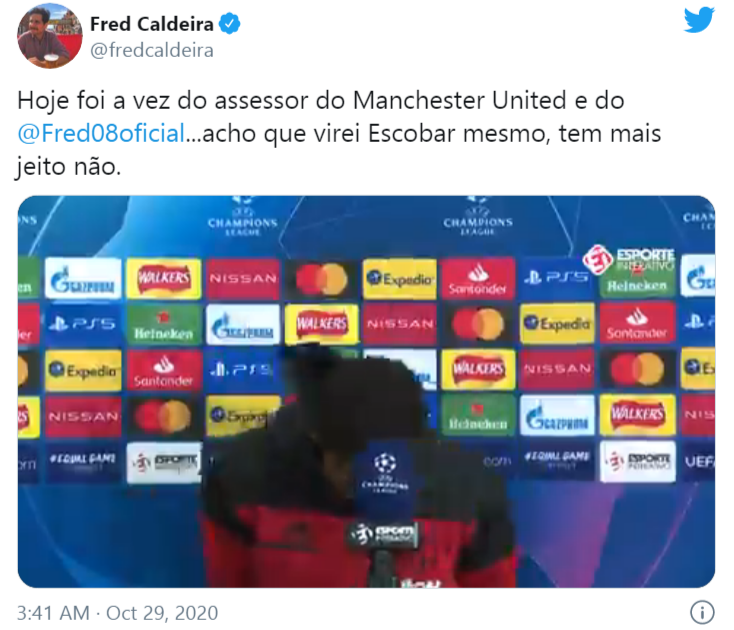Click the Oct 29, 2020 date

point(162,613)
